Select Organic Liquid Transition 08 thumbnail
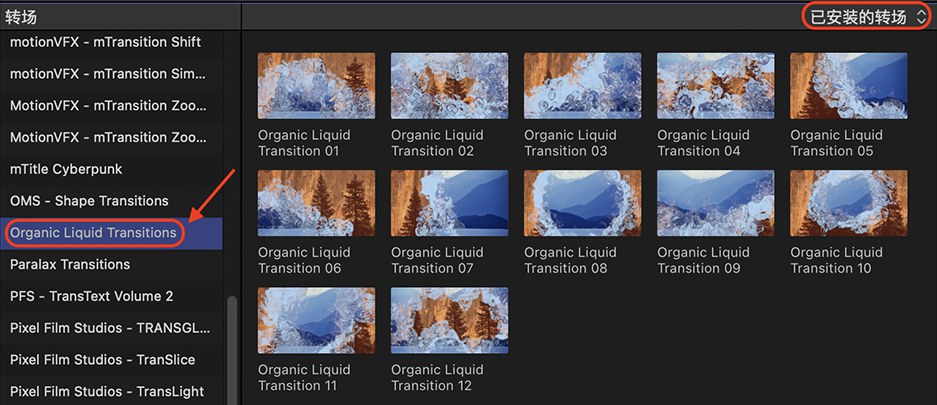Image resolution: width=937 pixels, height=405 pixels. (583, 203)
